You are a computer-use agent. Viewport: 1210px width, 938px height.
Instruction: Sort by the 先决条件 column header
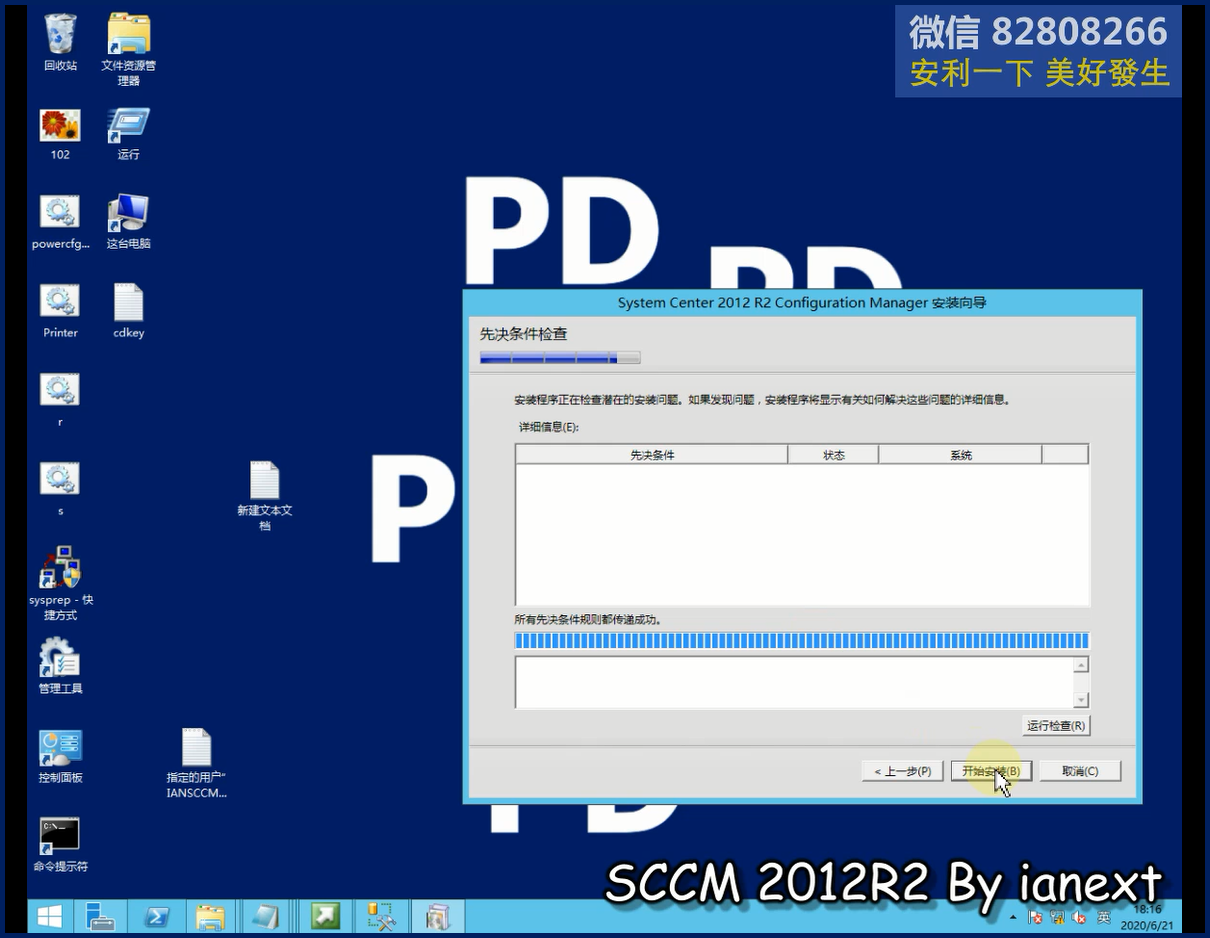[652, 455]
